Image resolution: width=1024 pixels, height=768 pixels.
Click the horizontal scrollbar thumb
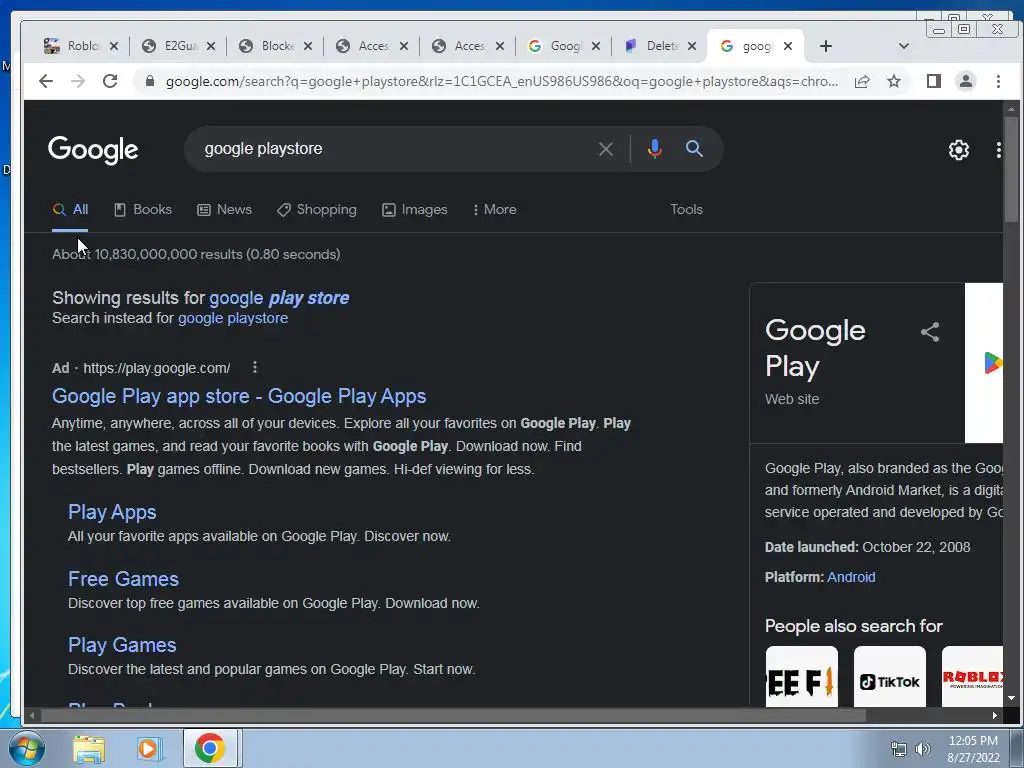pos(453,715)
